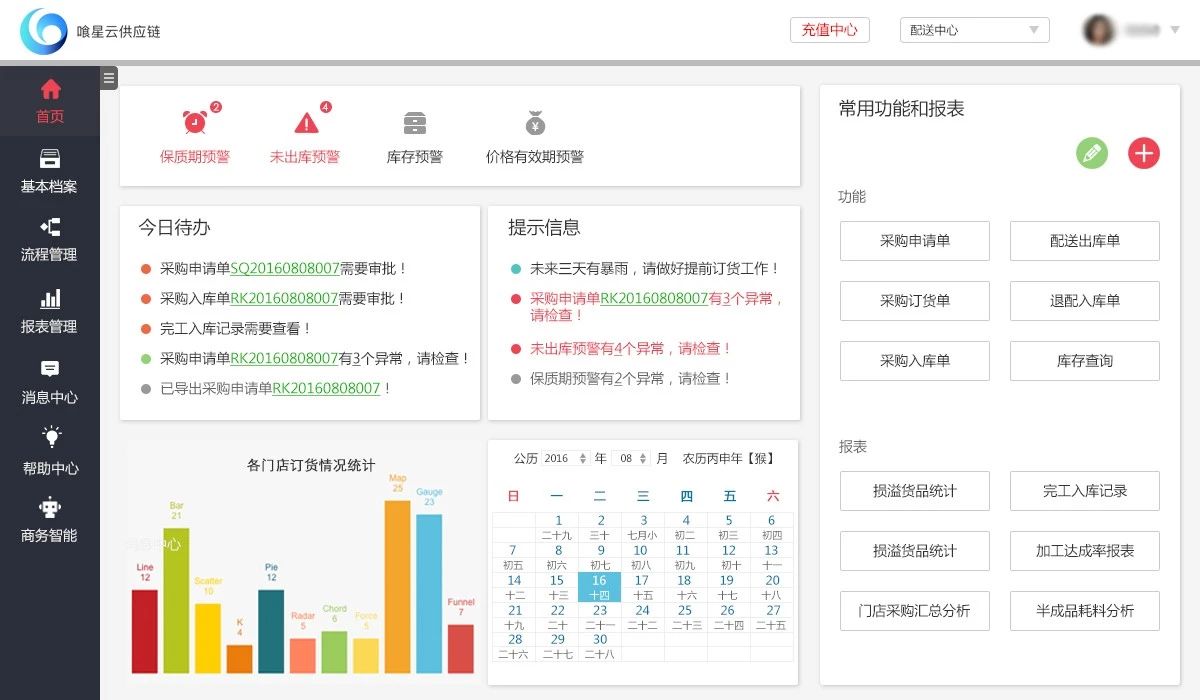Click the 充值中心 button
This screenshot has height=700, width=1200.
click(x=830, y=30)
